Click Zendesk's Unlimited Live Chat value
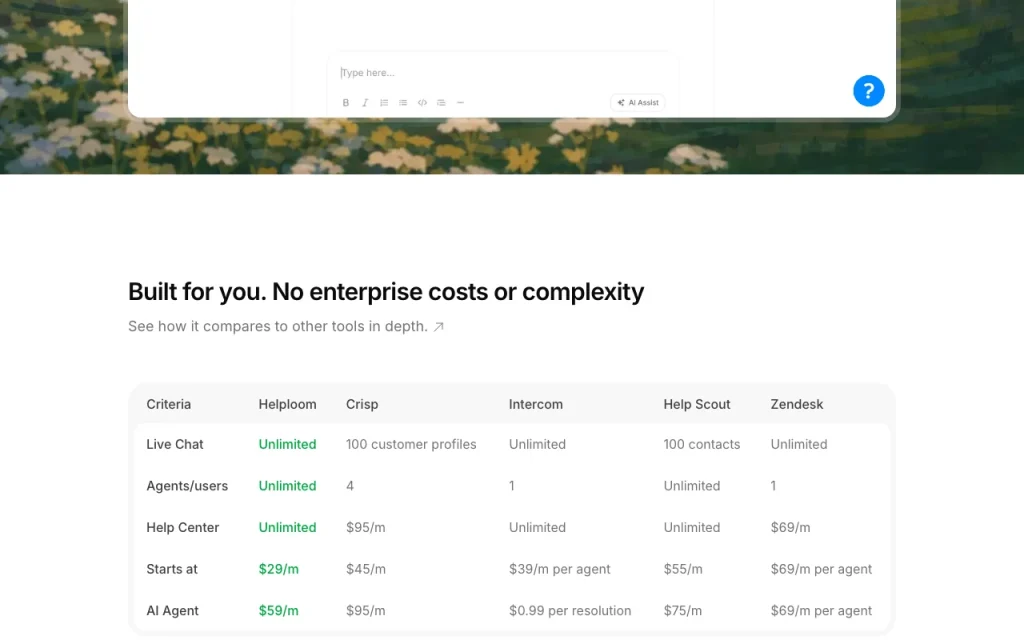Screen dimensions: 1024x640 799,444
